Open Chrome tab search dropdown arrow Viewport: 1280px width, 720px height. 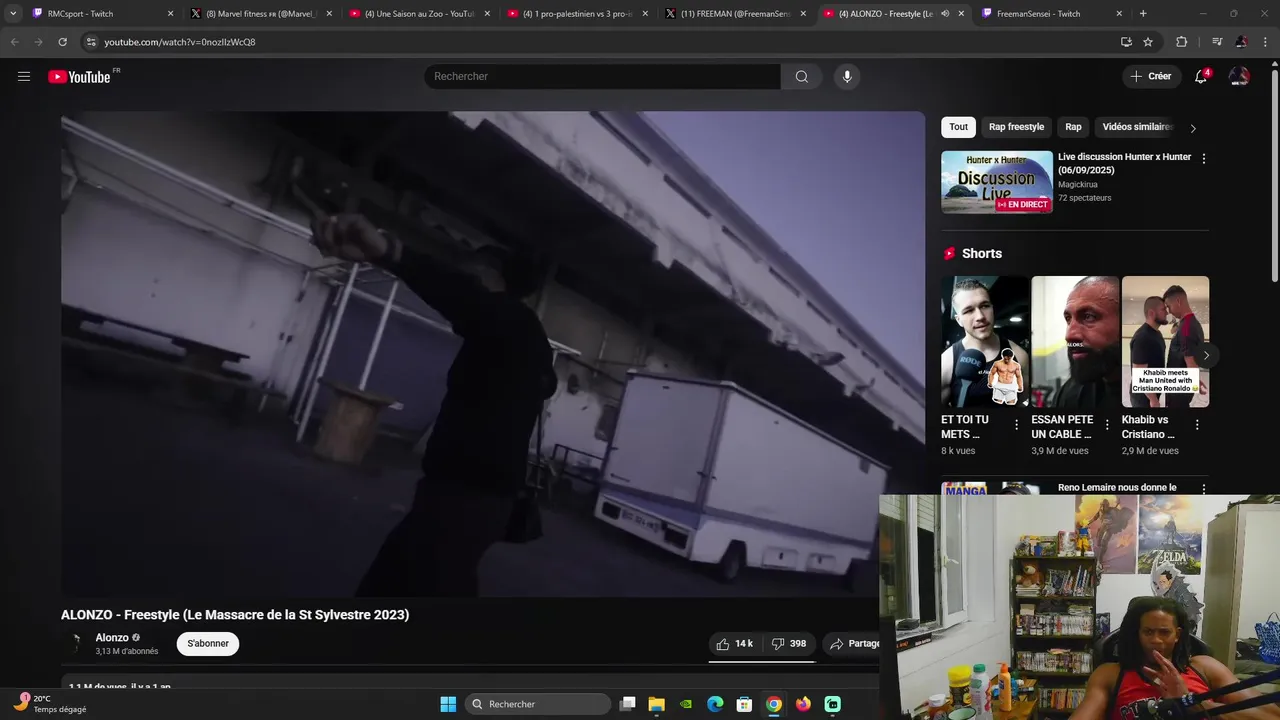13,14
